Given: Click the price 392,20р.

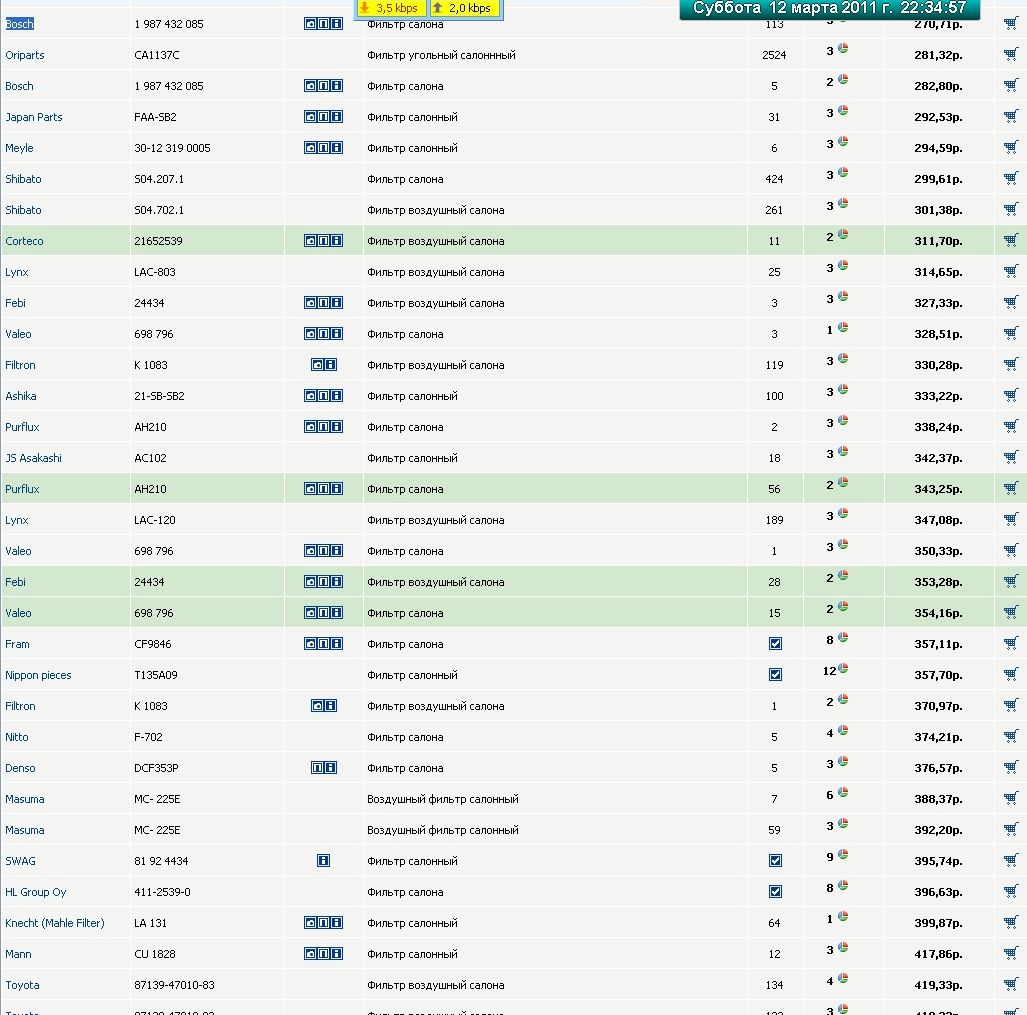Looking at the screenshot, I should (x=938, y=830).
